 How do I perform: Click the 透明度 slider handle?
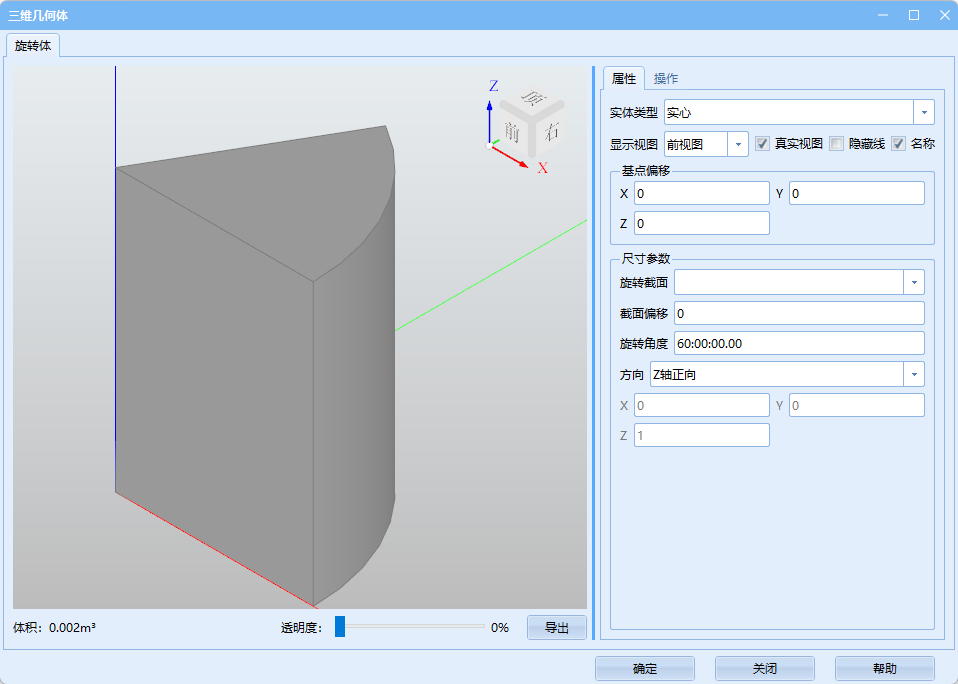pos(340,627)
